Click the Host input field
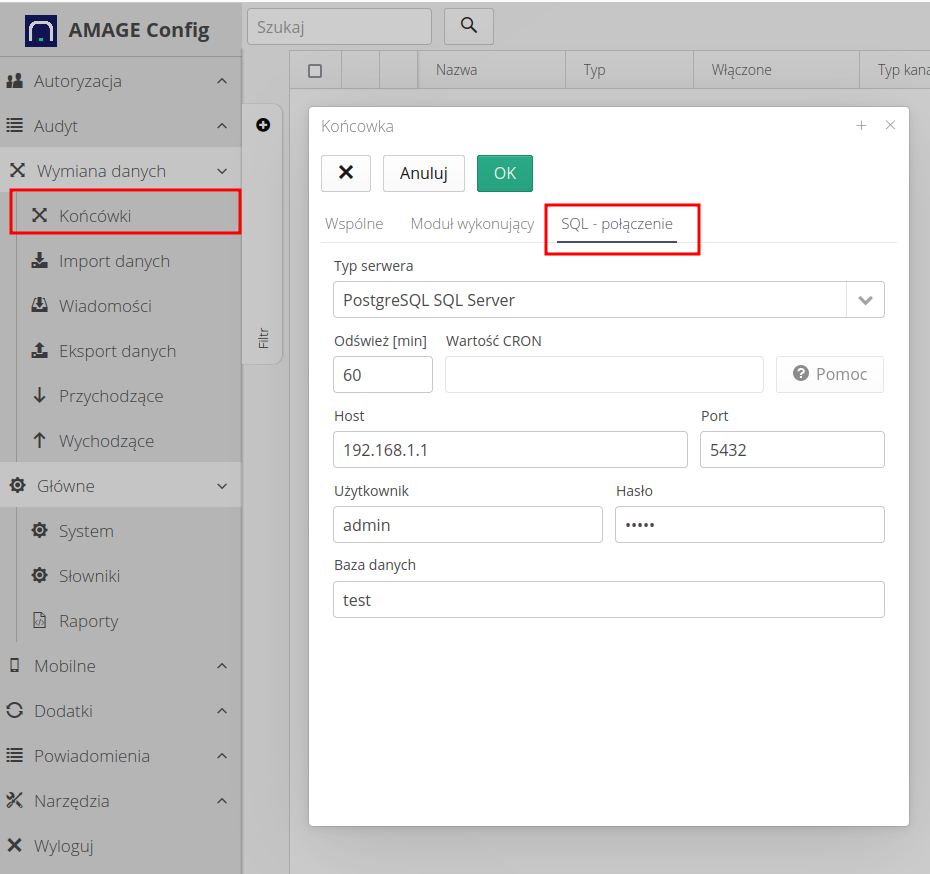This screenshot has height=874, width=930. pyautogui.click(x=510, y=450)
